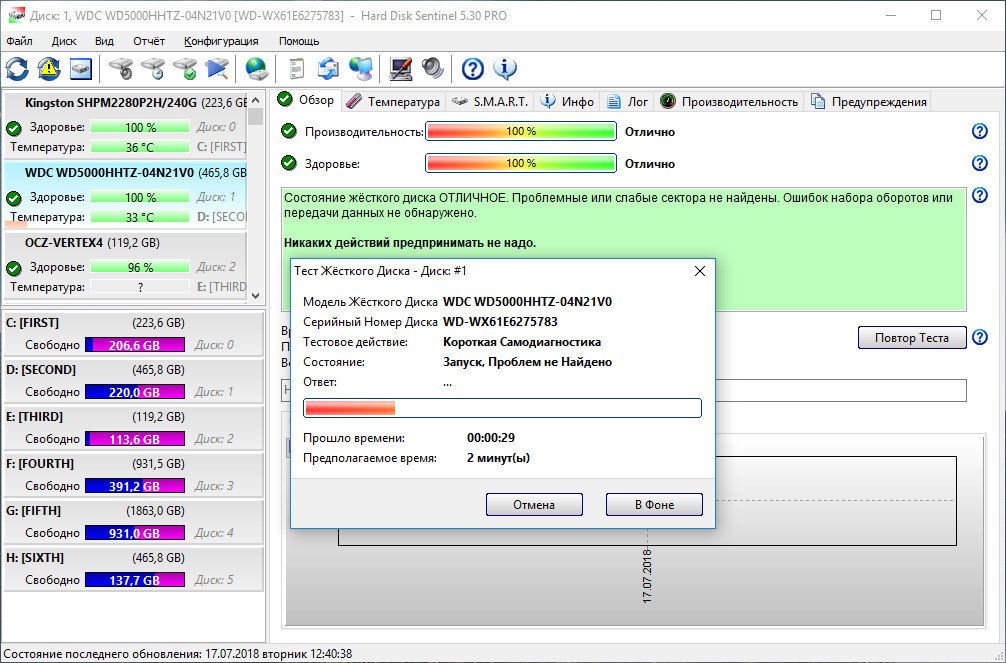Click the help icon beside Производительность bar
This screenshot has height=663, width=1006.
coord(980,131)
